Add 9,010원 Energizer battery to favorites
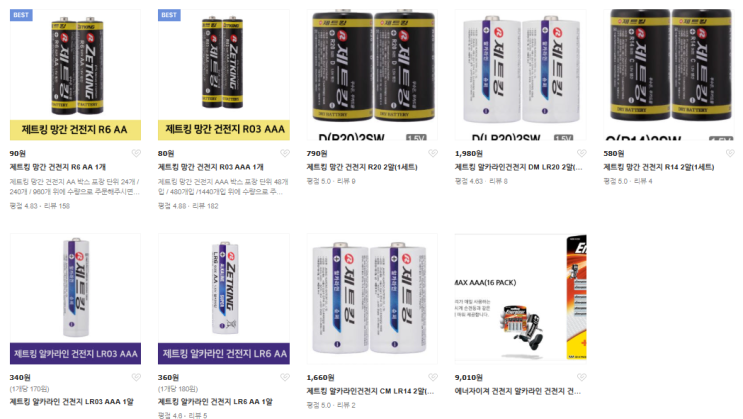This screenshot has height=419, width=743. [581, 377]
